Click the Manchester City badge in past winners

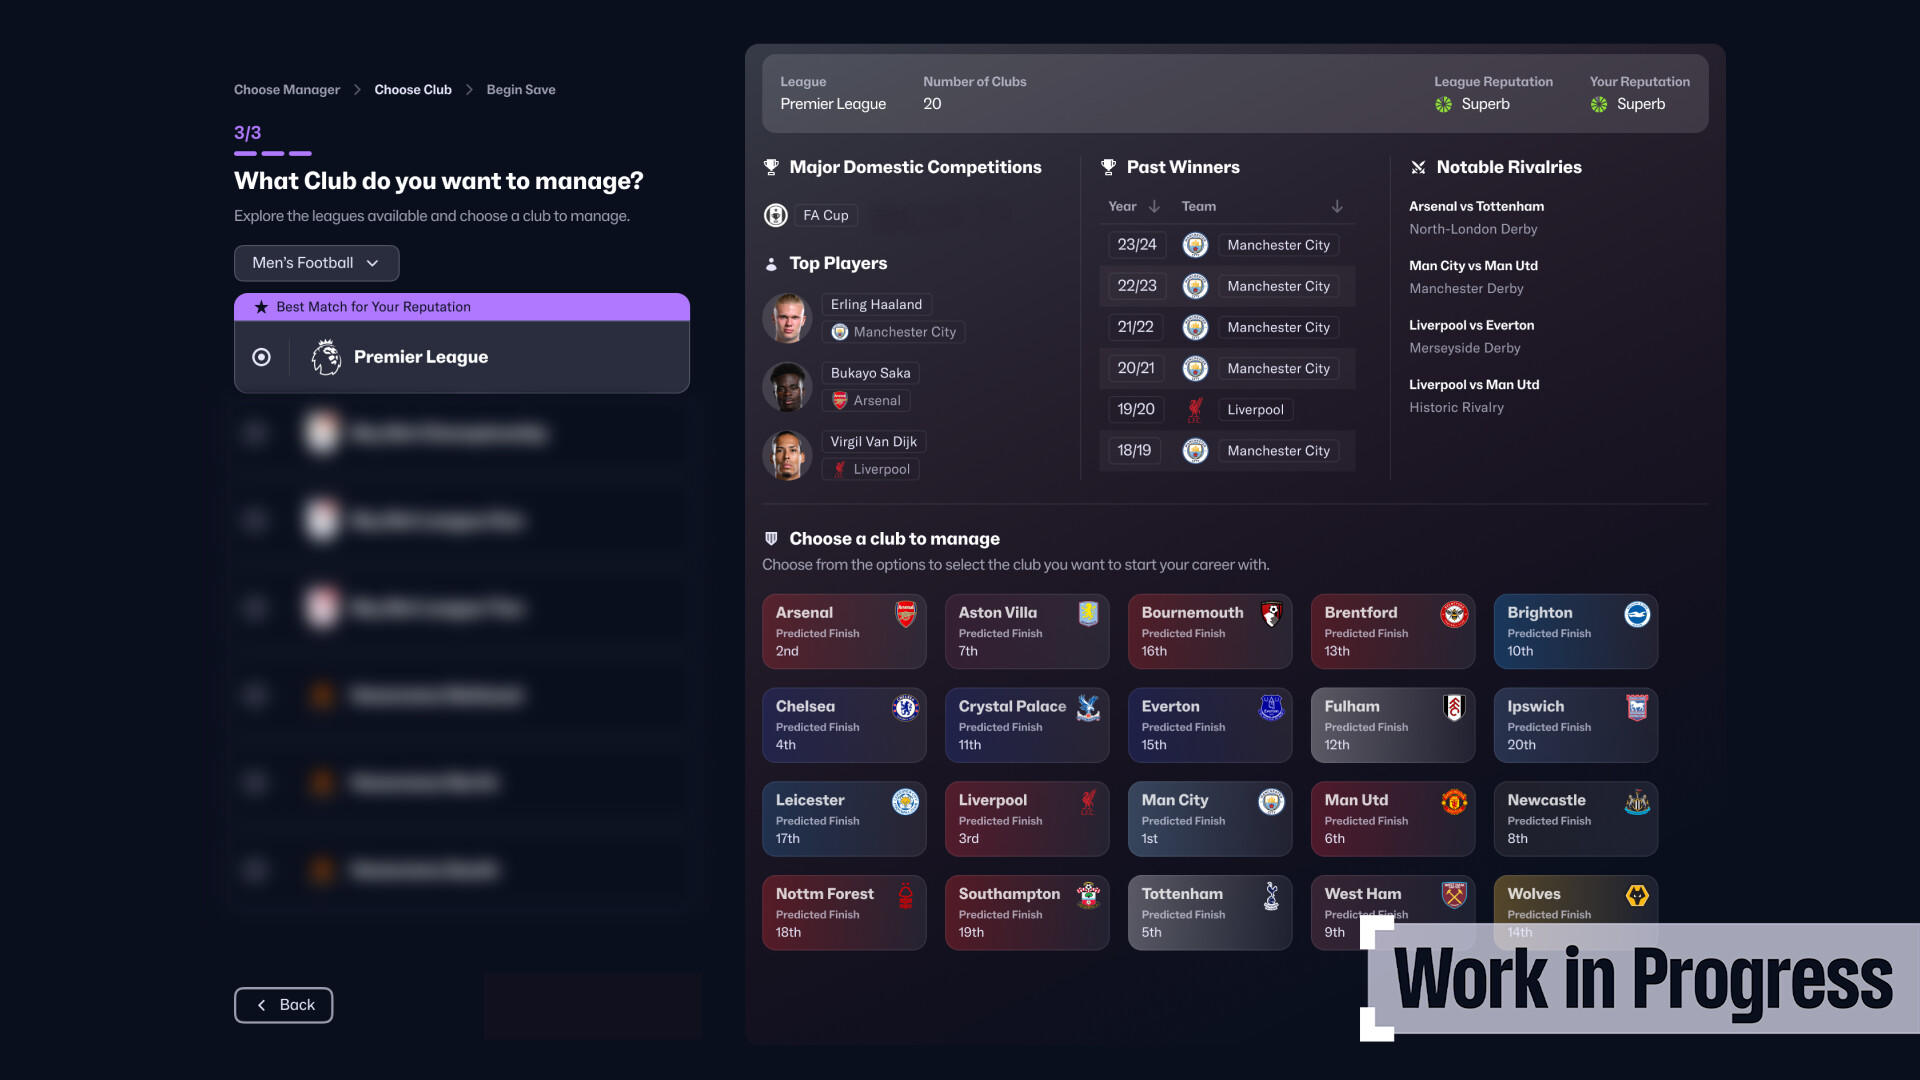(1196, 245)
